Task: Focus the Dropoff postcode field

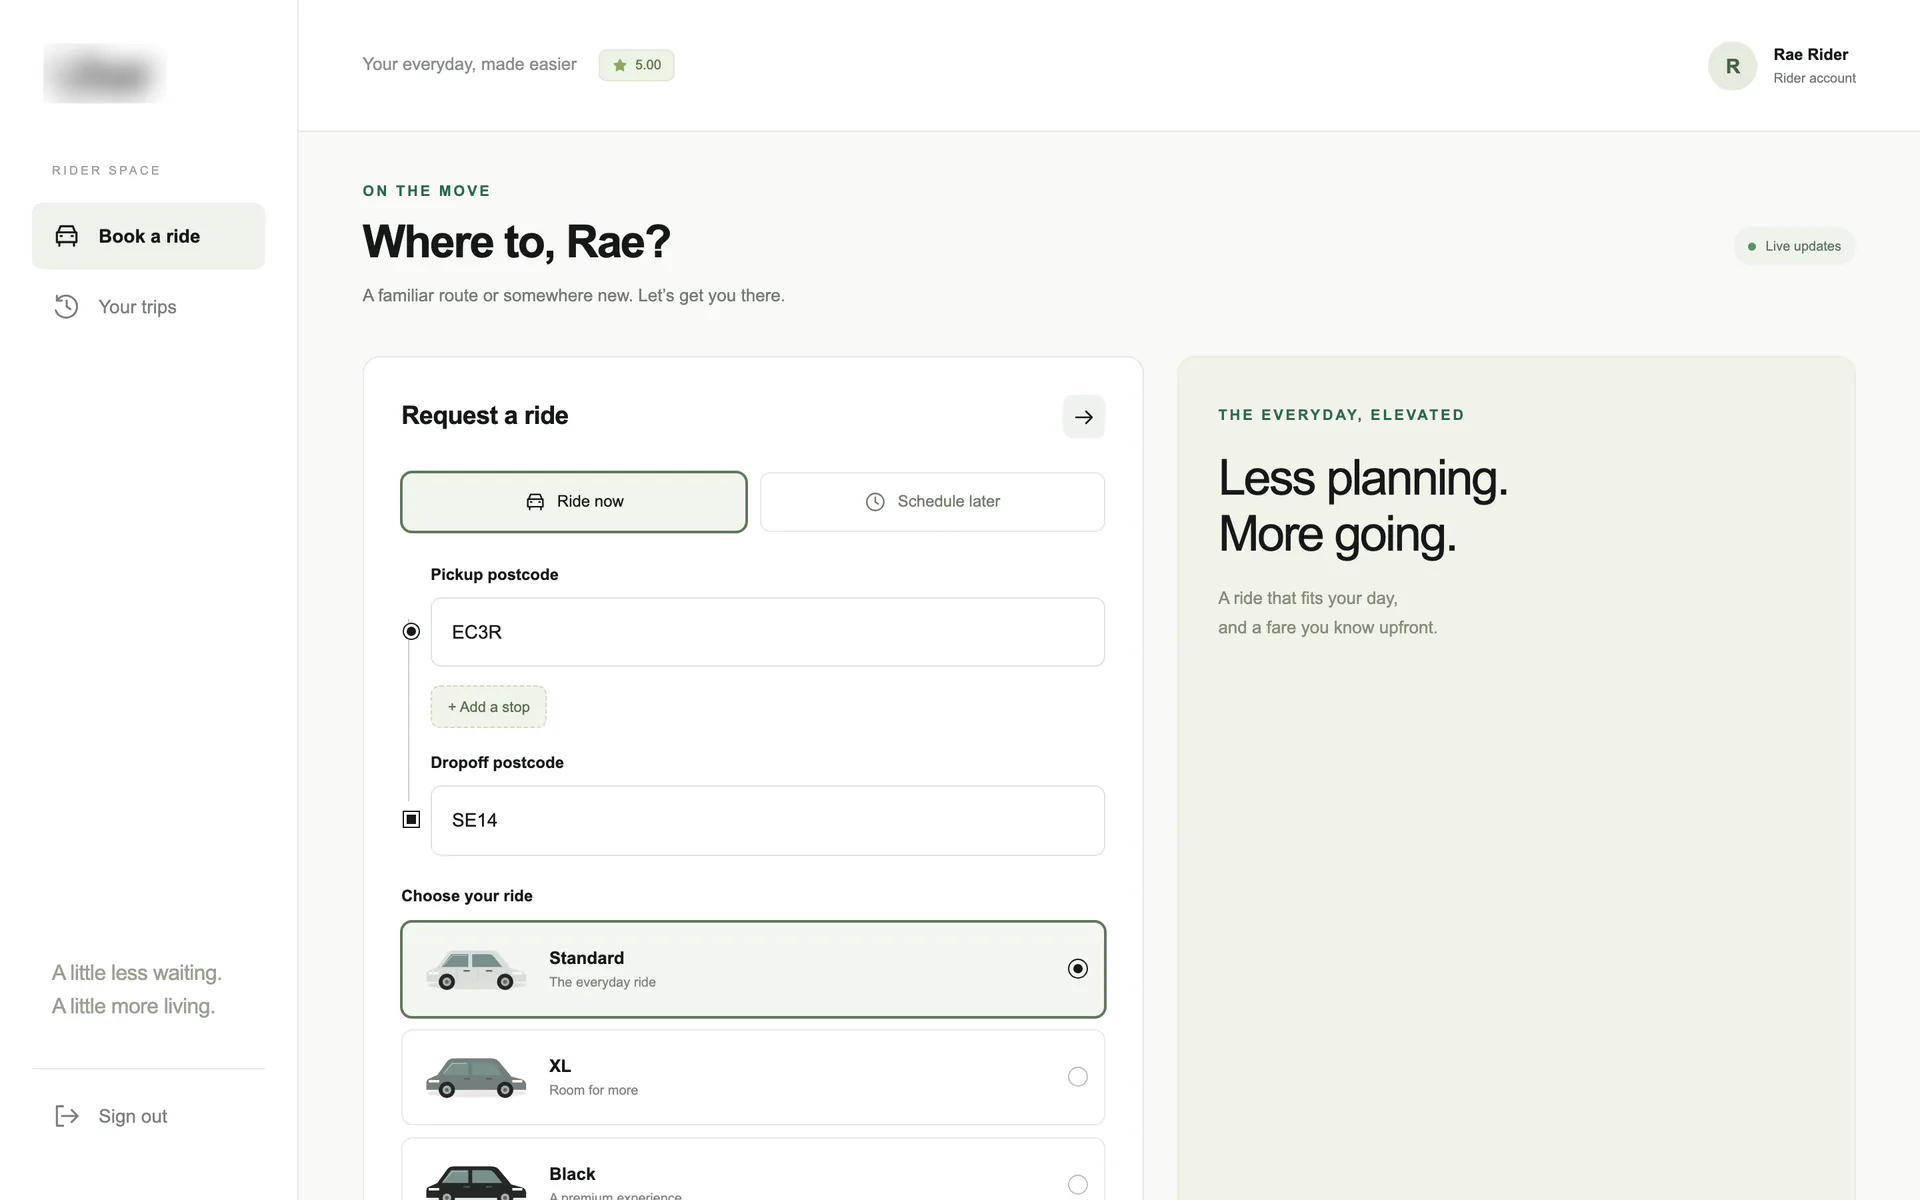Action: tap(767, 820)
